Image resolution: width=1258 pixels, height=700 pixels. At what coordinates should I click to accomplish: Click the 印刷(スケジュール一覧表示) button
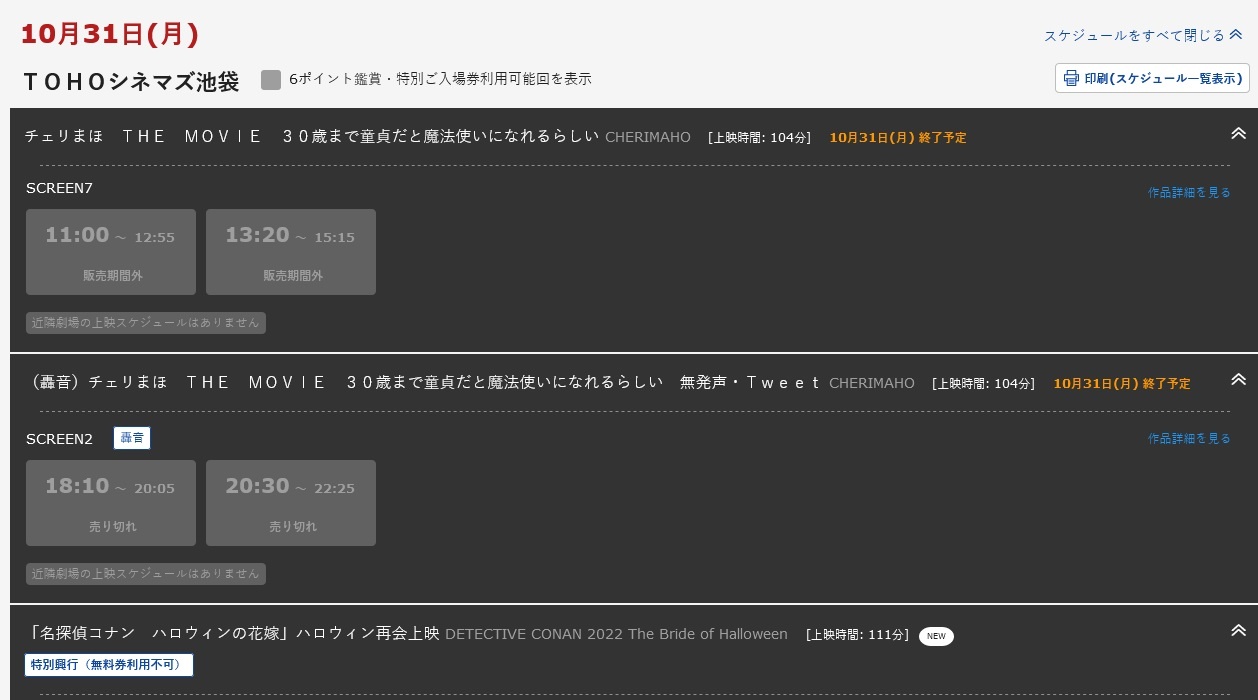pos(1152,78)
